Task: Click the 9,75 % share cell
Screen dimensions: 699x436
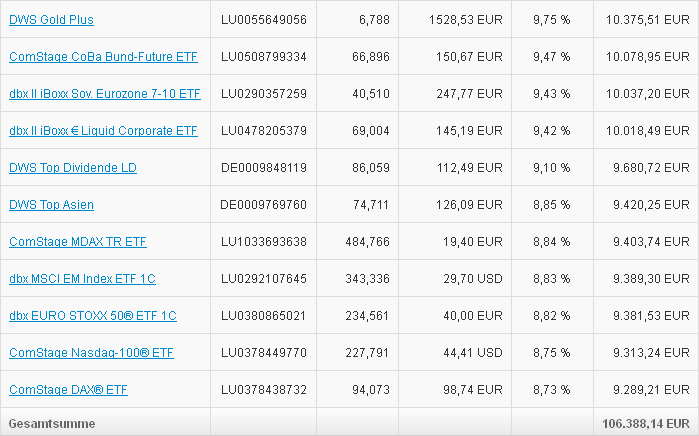Action: click(x=552, y=20)
